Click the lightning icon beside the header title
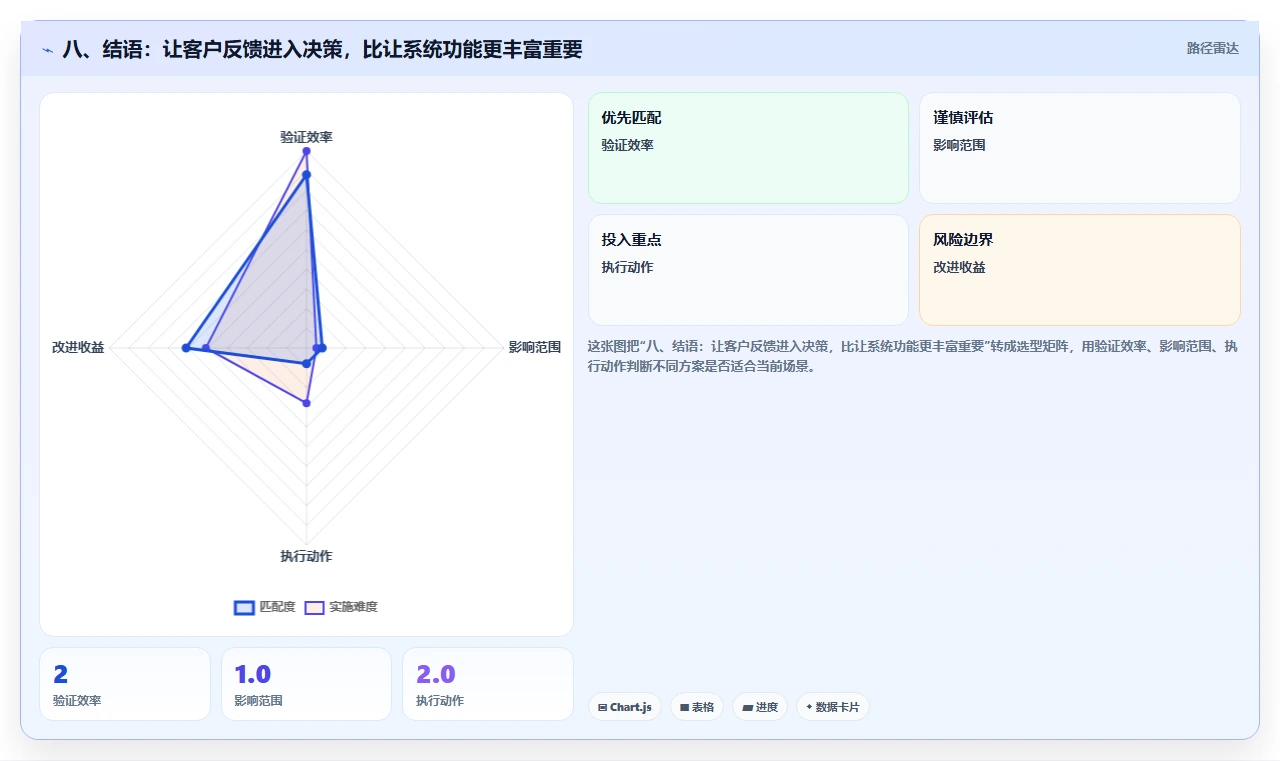Viewport: 1280px width, 761px height. pyautogui.click(x=48, y=50)
